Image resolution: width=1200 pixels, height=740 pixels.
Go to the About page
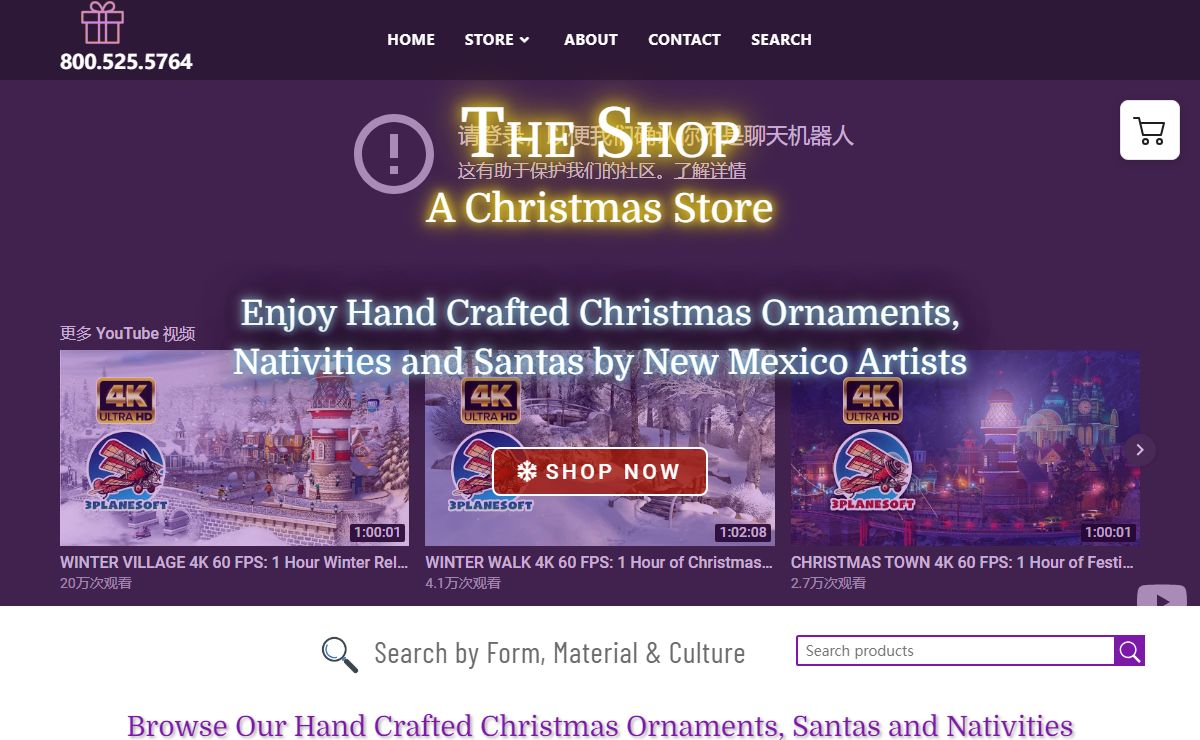[x=591, y=40]
